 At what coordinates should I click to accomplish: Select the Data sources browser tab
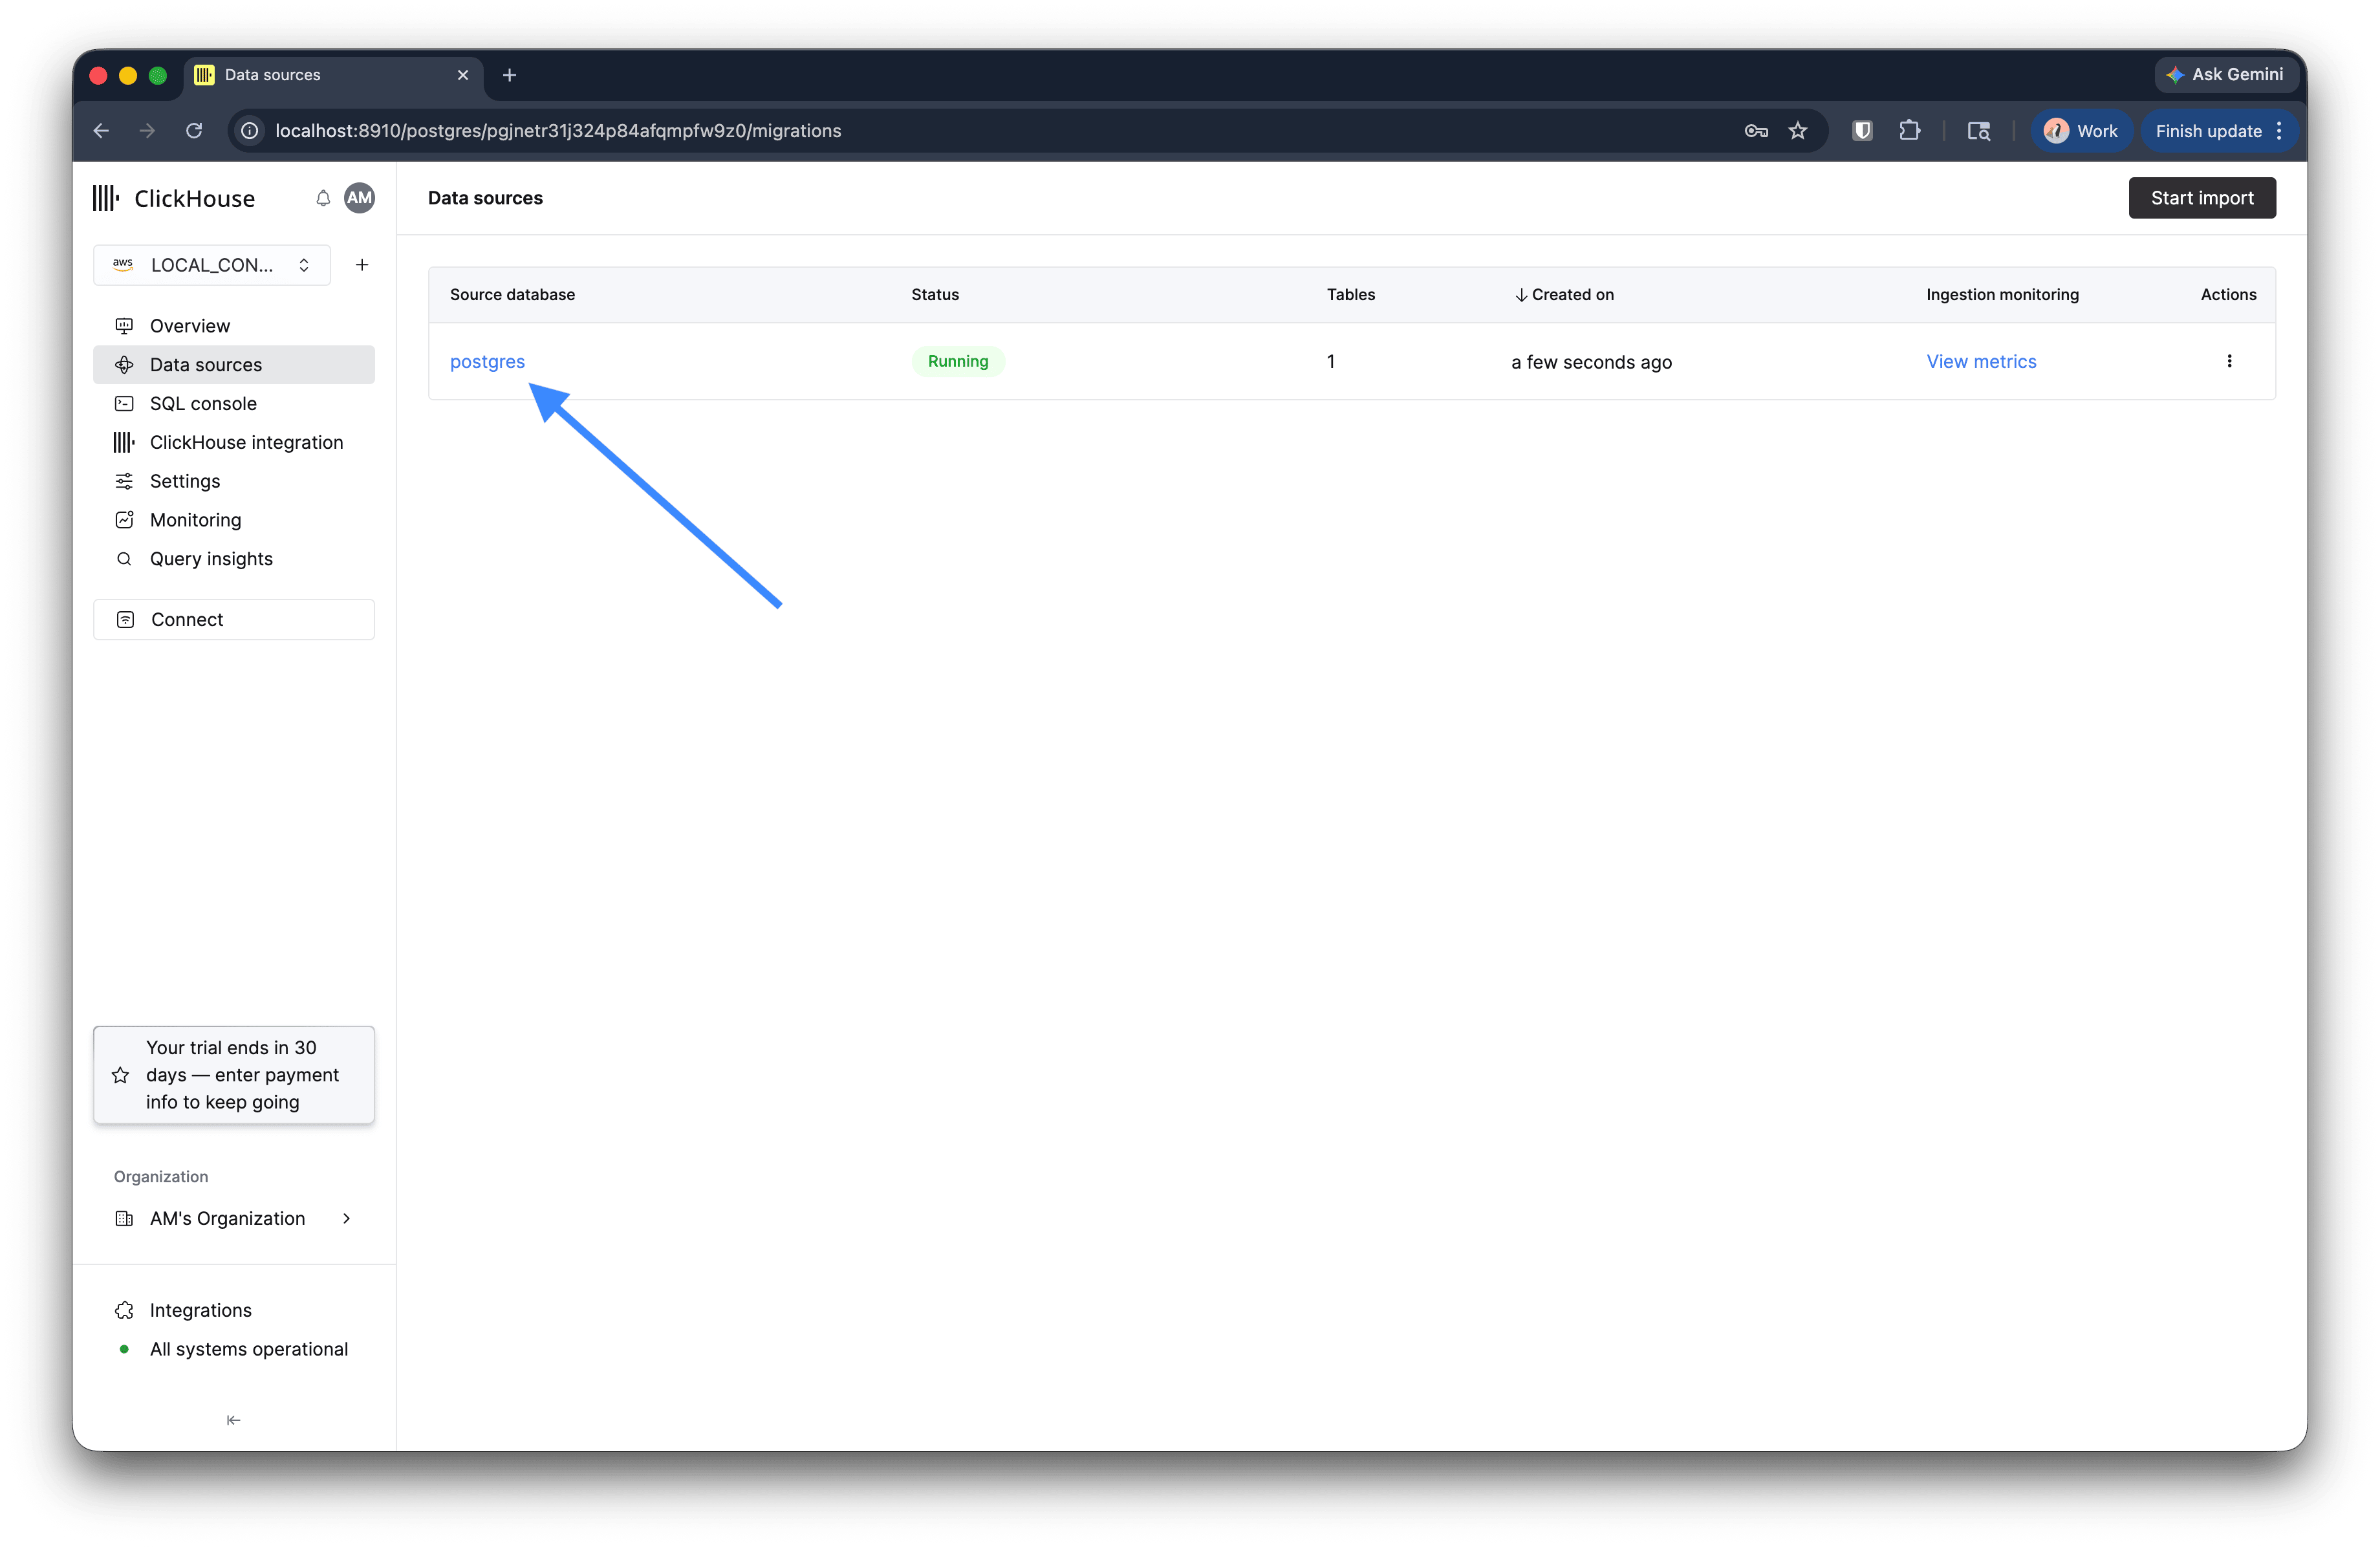tap(333, 75)
